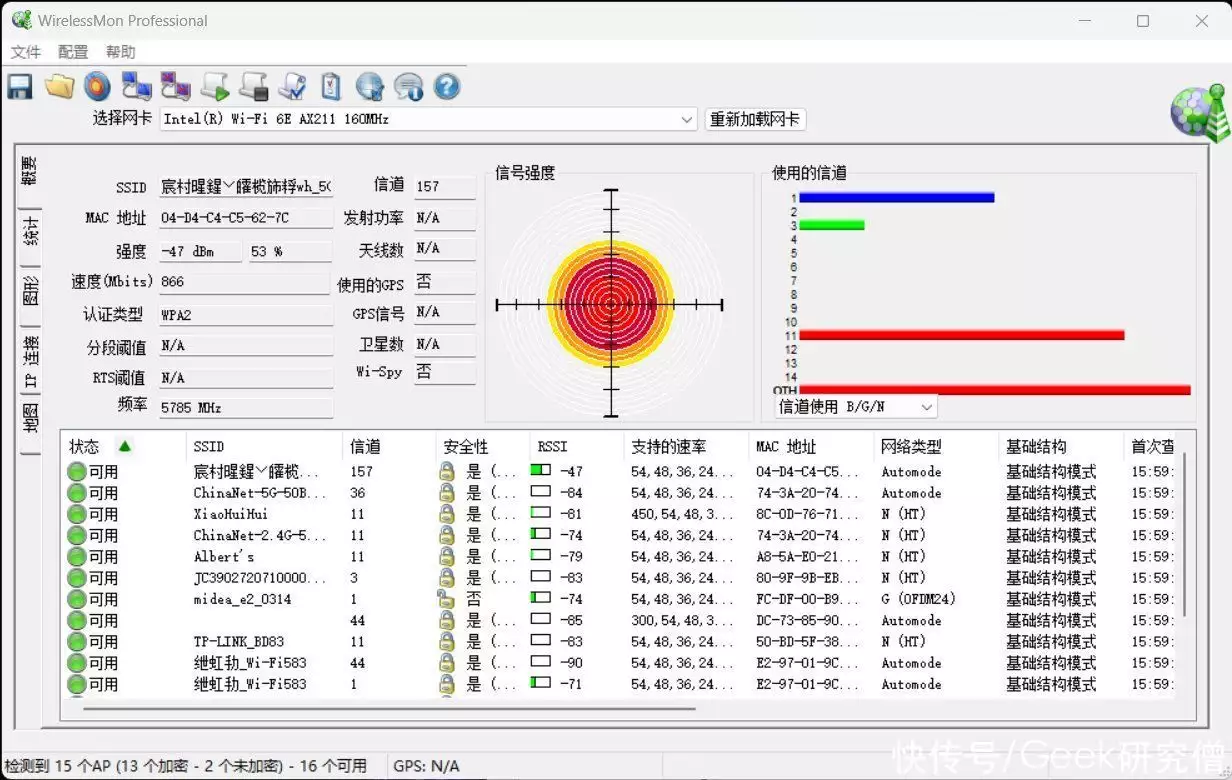The width and height of the screenshot is (1232, 780).
Task: Click the Open folder toolbar icon
Action: (x=59, y=87)
